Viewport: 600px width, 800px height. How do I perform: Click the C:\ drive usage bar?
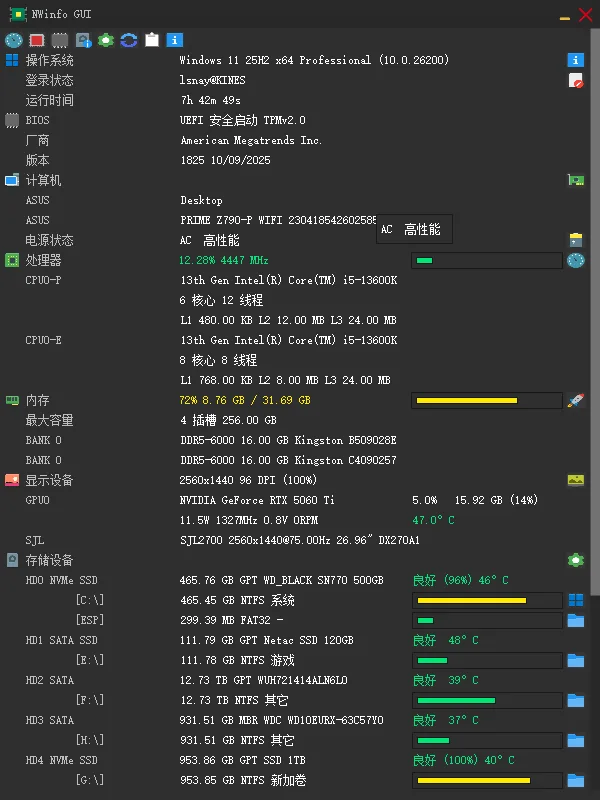coord(487,600)
